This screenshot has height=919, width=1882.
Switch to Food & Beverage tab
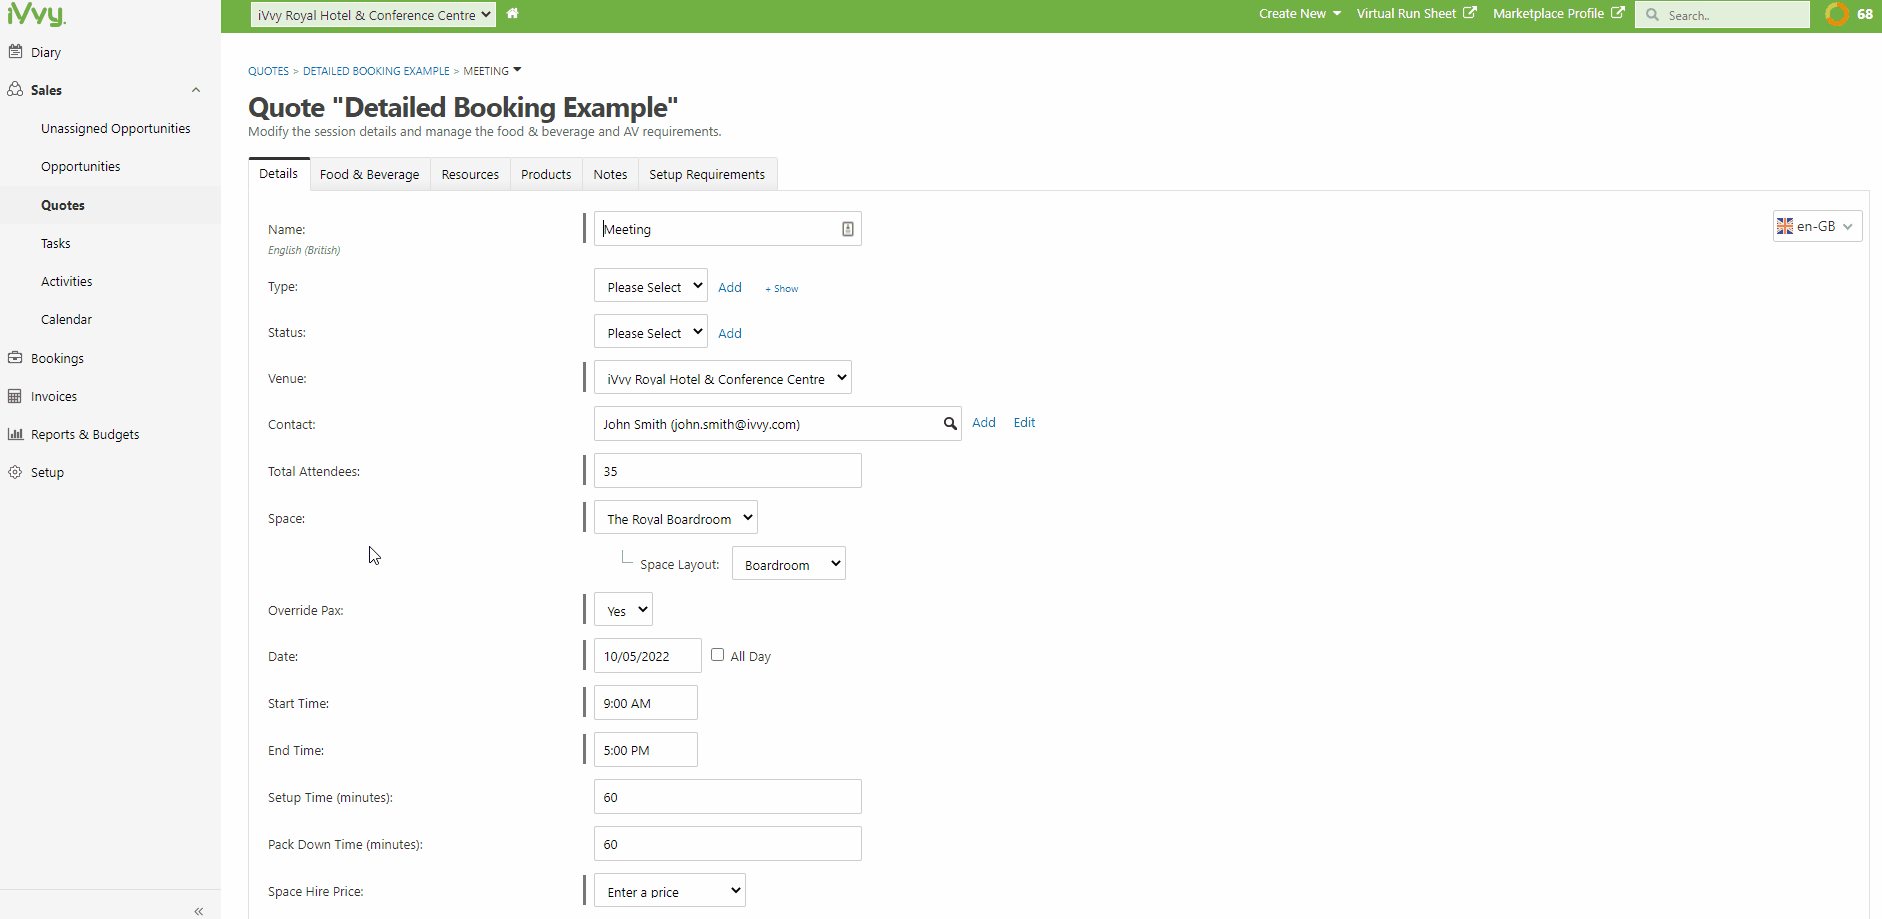pos(370,174)
